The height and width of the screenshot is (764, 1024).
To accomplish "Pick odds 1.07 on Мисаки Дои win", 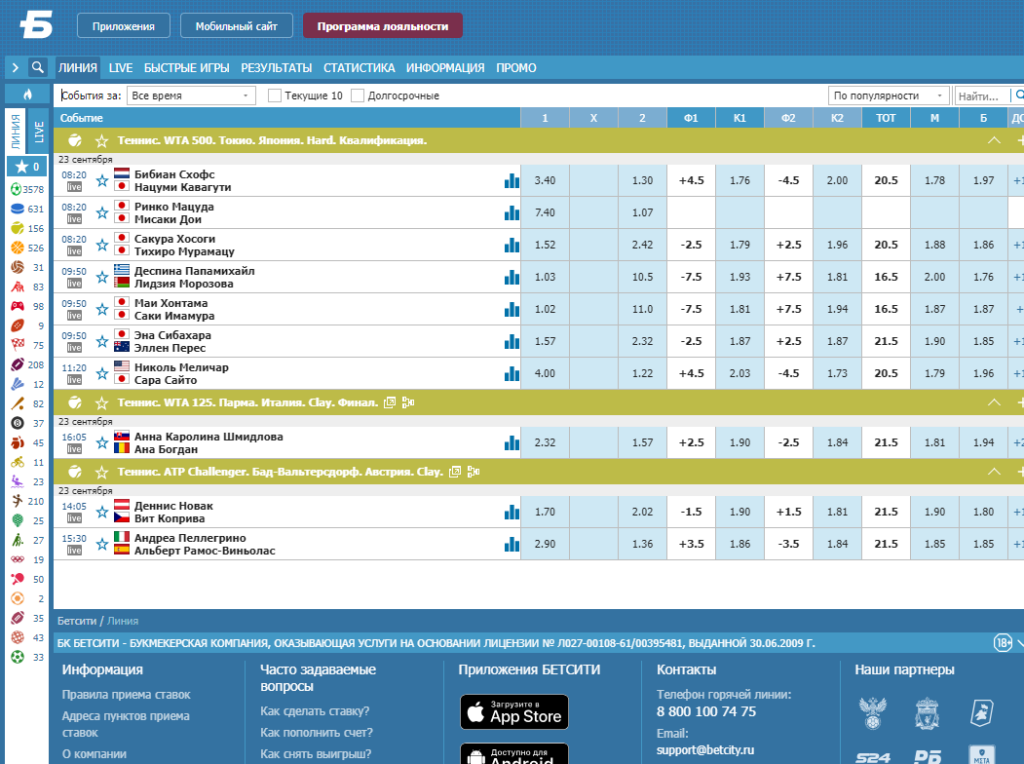I will pyautogui.click(x=642, y=213).
